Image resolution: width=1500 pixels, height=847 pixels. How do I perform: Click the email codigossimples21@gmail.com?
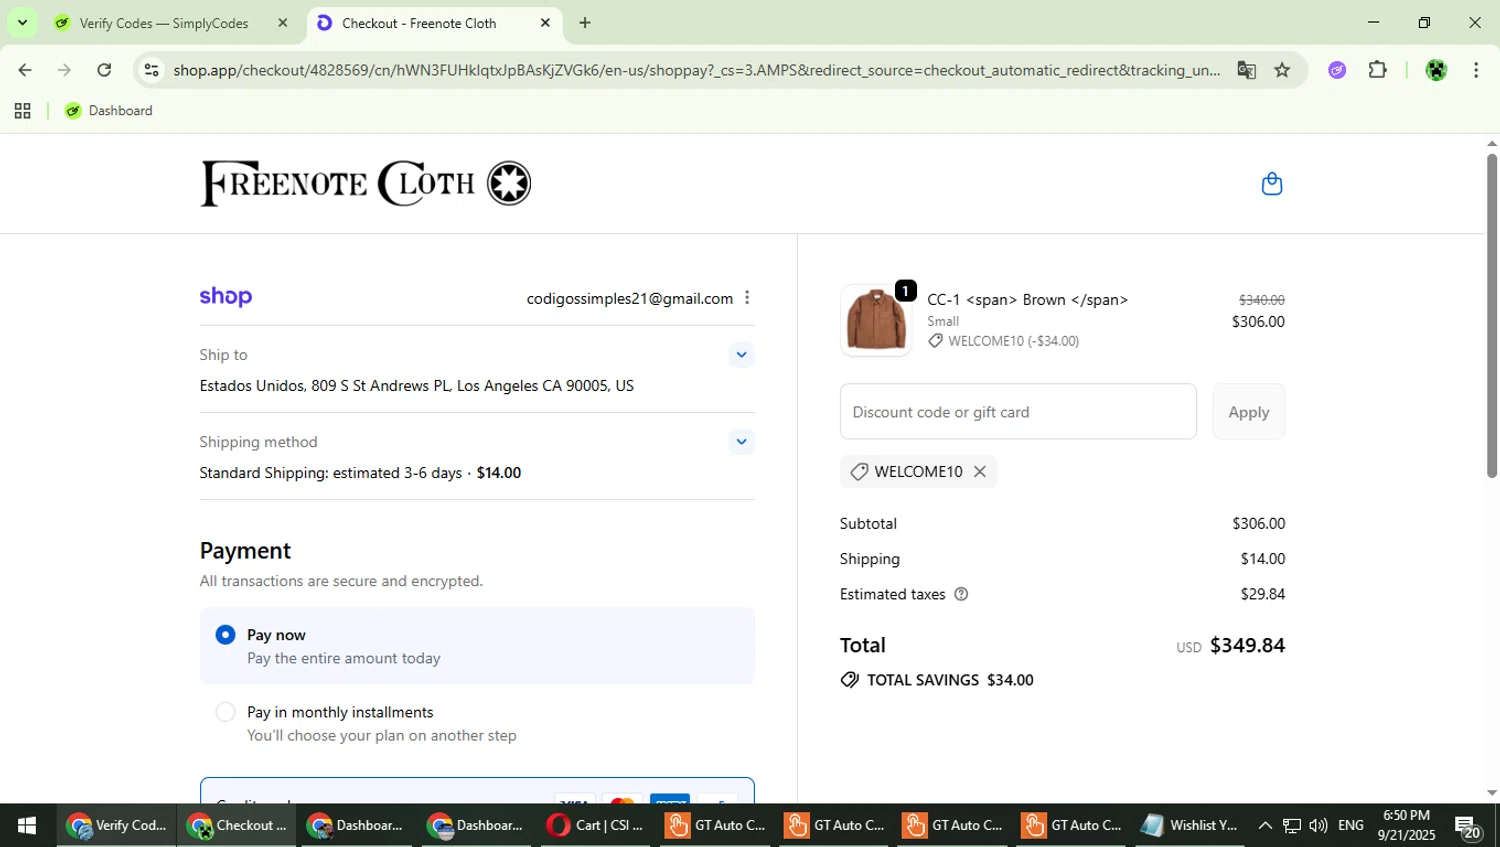tap(630, 298)
